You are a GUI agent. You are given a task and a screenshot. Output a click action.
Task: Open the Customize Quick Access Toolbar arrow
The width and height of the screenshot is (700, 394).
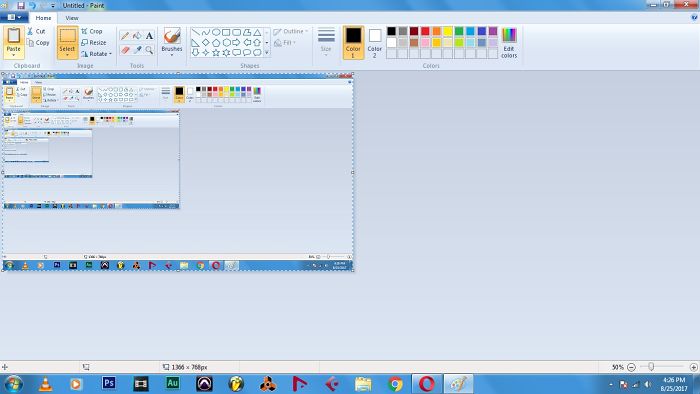click(x=53, y=6)
